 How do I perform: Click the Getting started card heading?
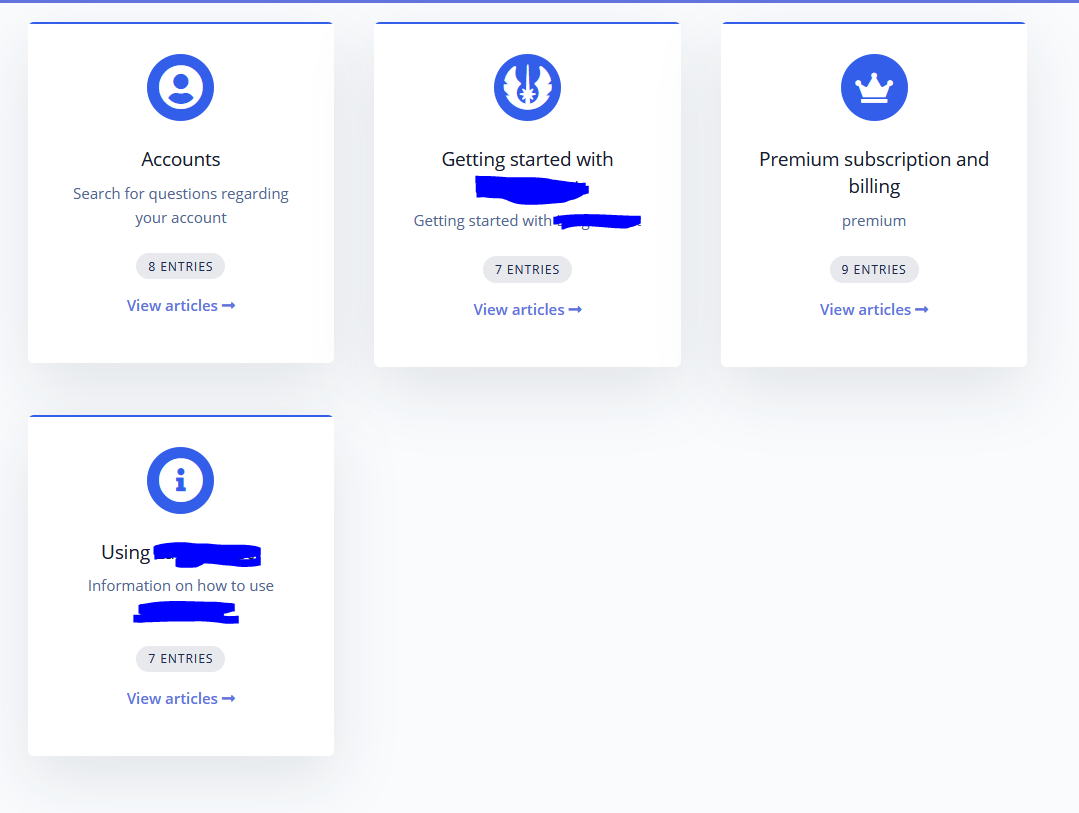tap(527, 159)
